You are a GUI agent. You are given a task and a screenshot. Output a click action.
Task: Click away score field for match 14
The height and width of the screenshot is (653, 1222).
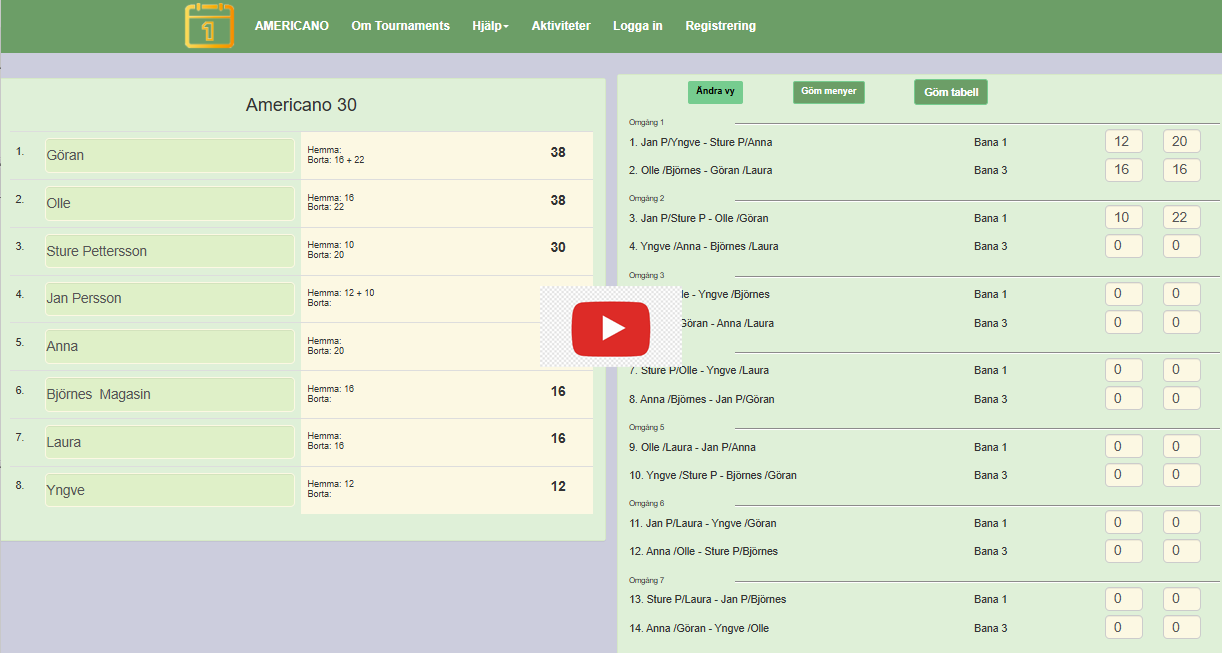1181,628
